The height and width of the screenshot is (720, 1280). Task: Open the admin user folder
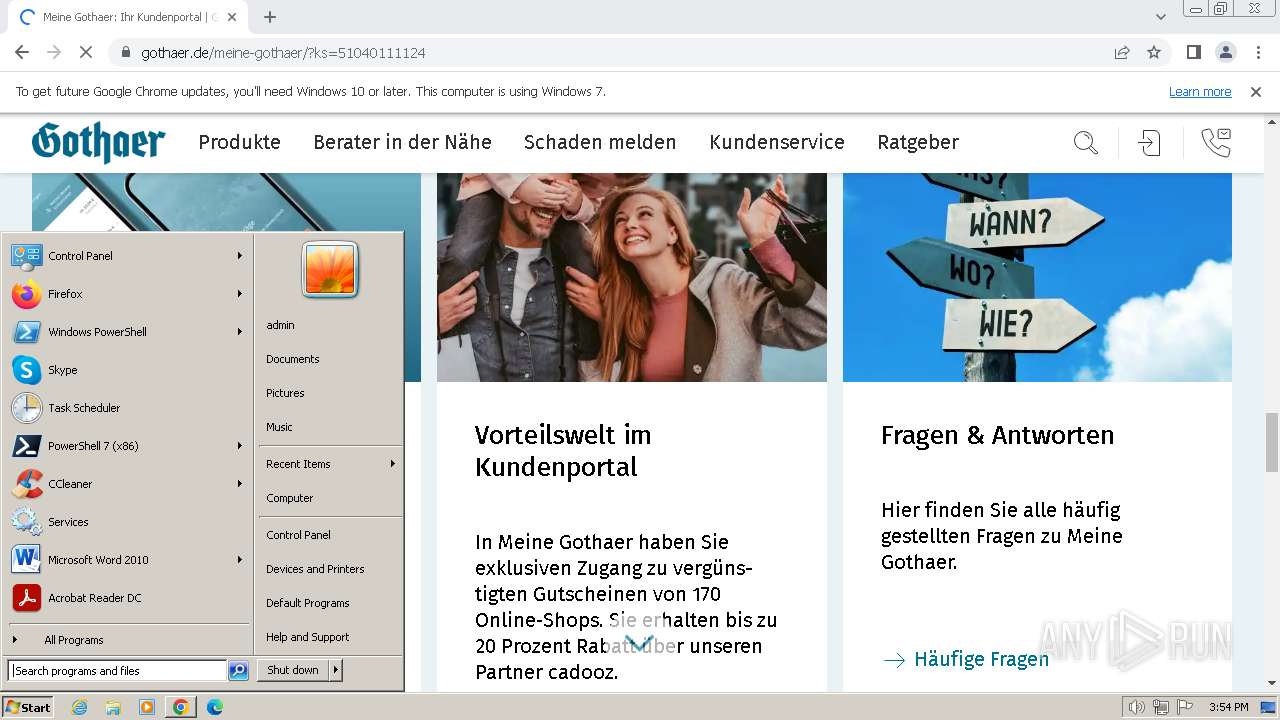281,325
